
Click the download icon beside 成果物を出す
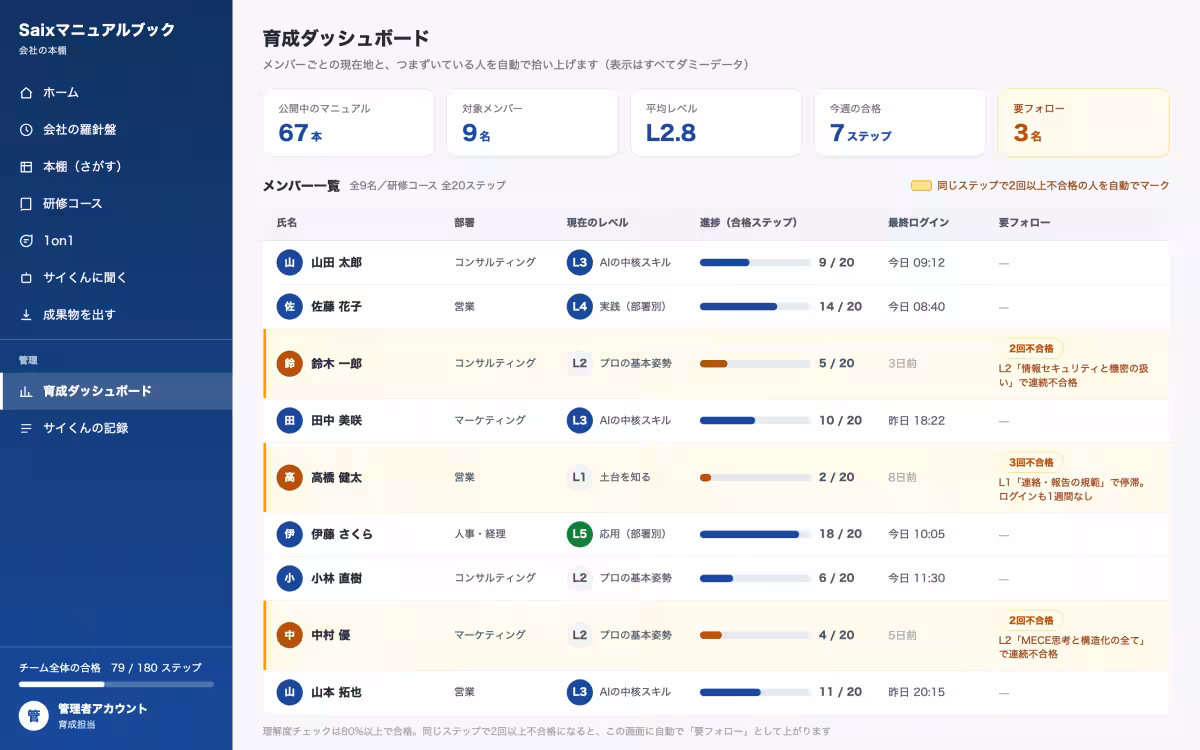pyautogui.click(x=26, y=314)
